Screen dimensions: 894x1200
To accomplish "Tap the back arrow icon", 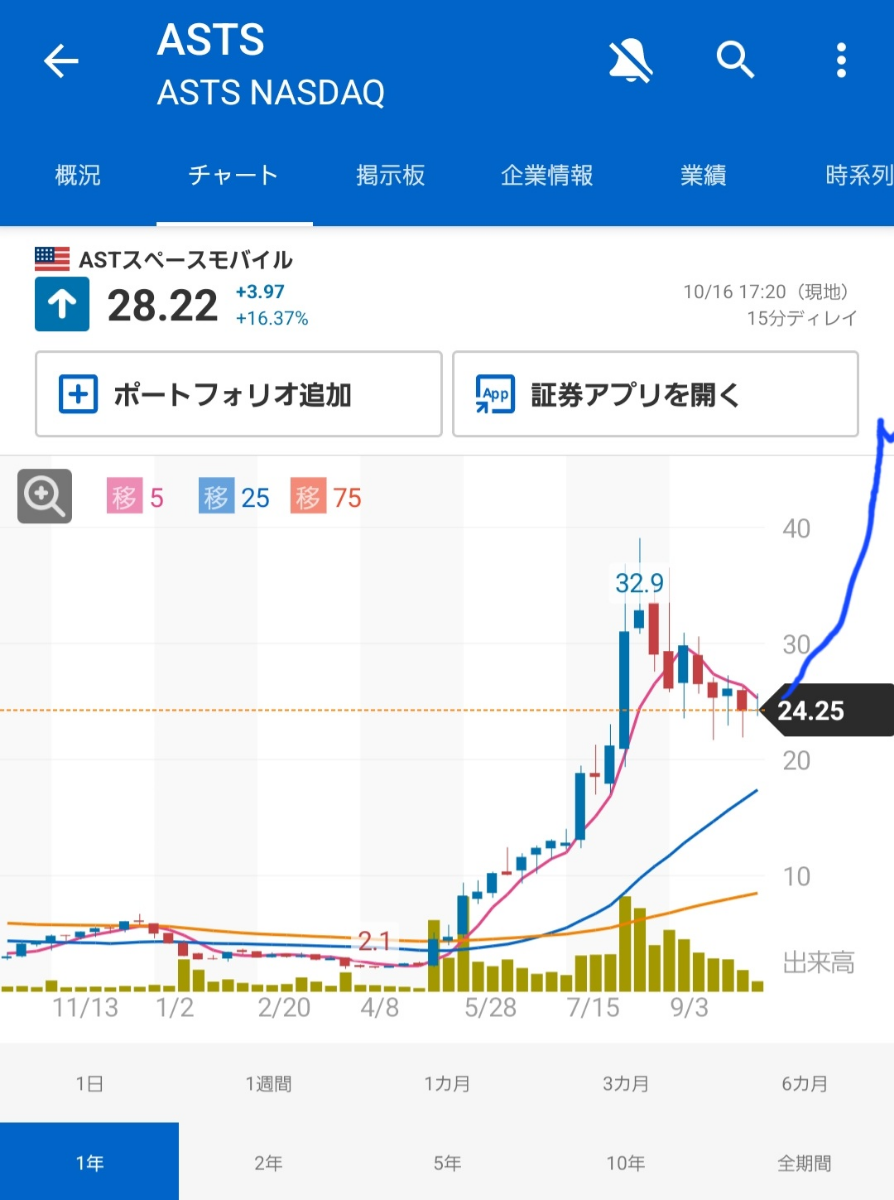I will (x=61, y=62).
